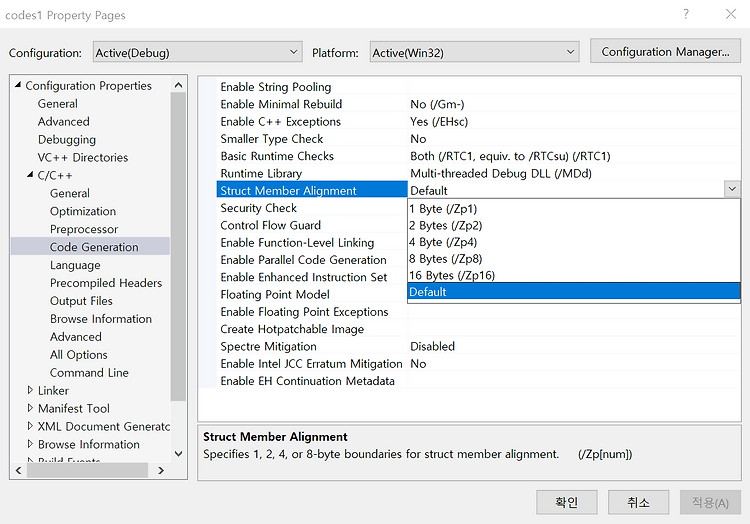Select Create Hotpatchable Image property
Screen dimensions: 750x524
pos(292,329)
